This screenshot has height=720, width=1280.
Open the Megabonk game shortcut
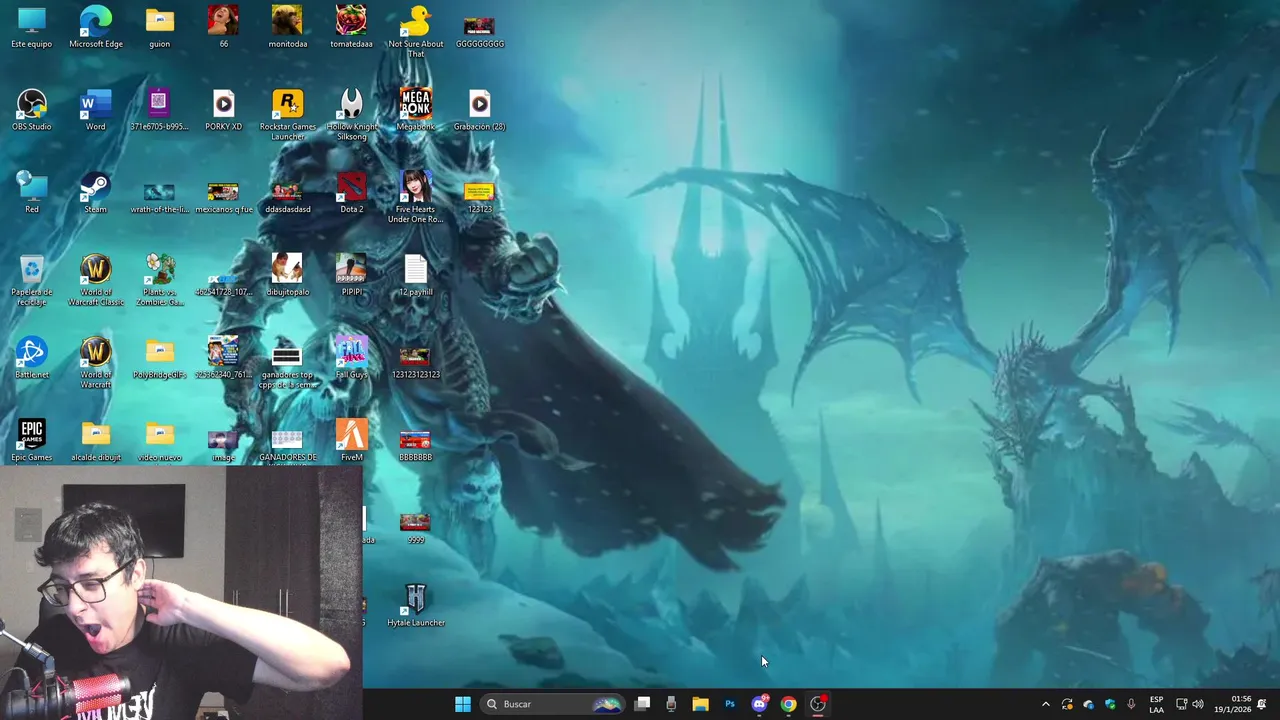(415, 110)
